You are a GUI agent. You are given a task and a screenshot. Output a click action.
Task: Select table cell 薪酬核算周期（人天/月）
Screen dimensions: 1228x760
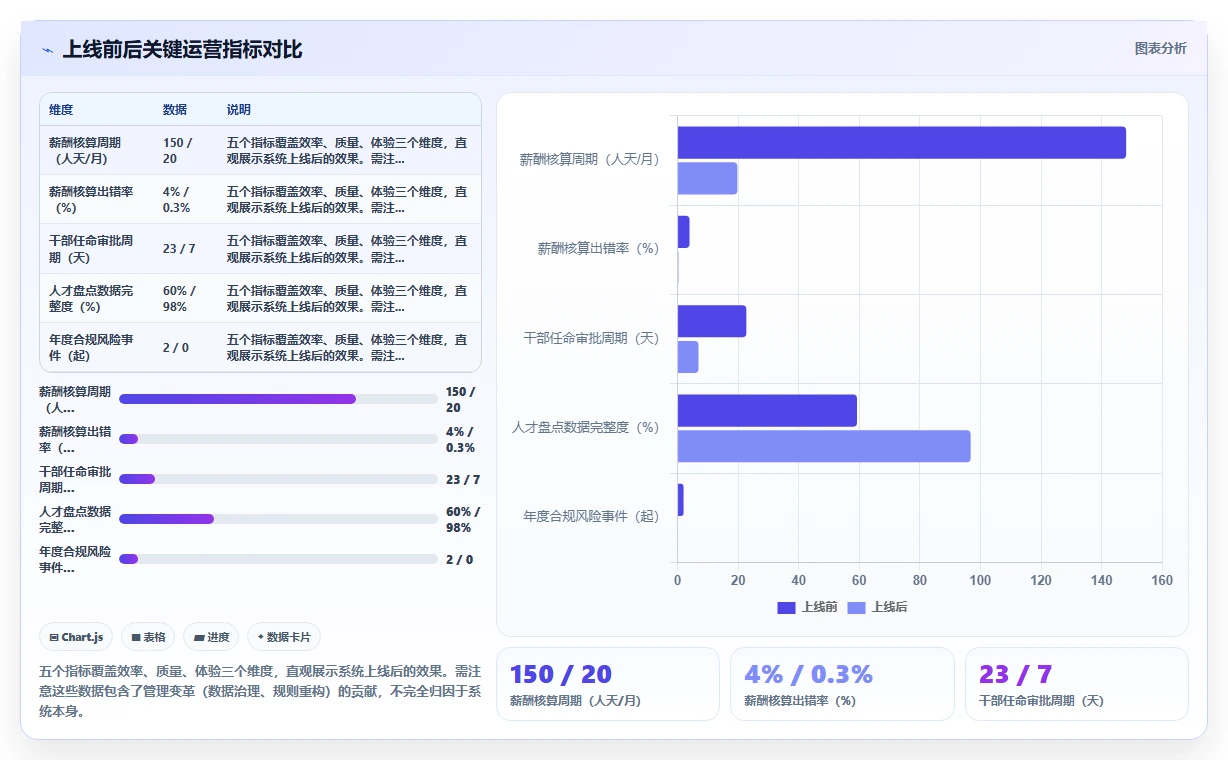tap(97, 150)
